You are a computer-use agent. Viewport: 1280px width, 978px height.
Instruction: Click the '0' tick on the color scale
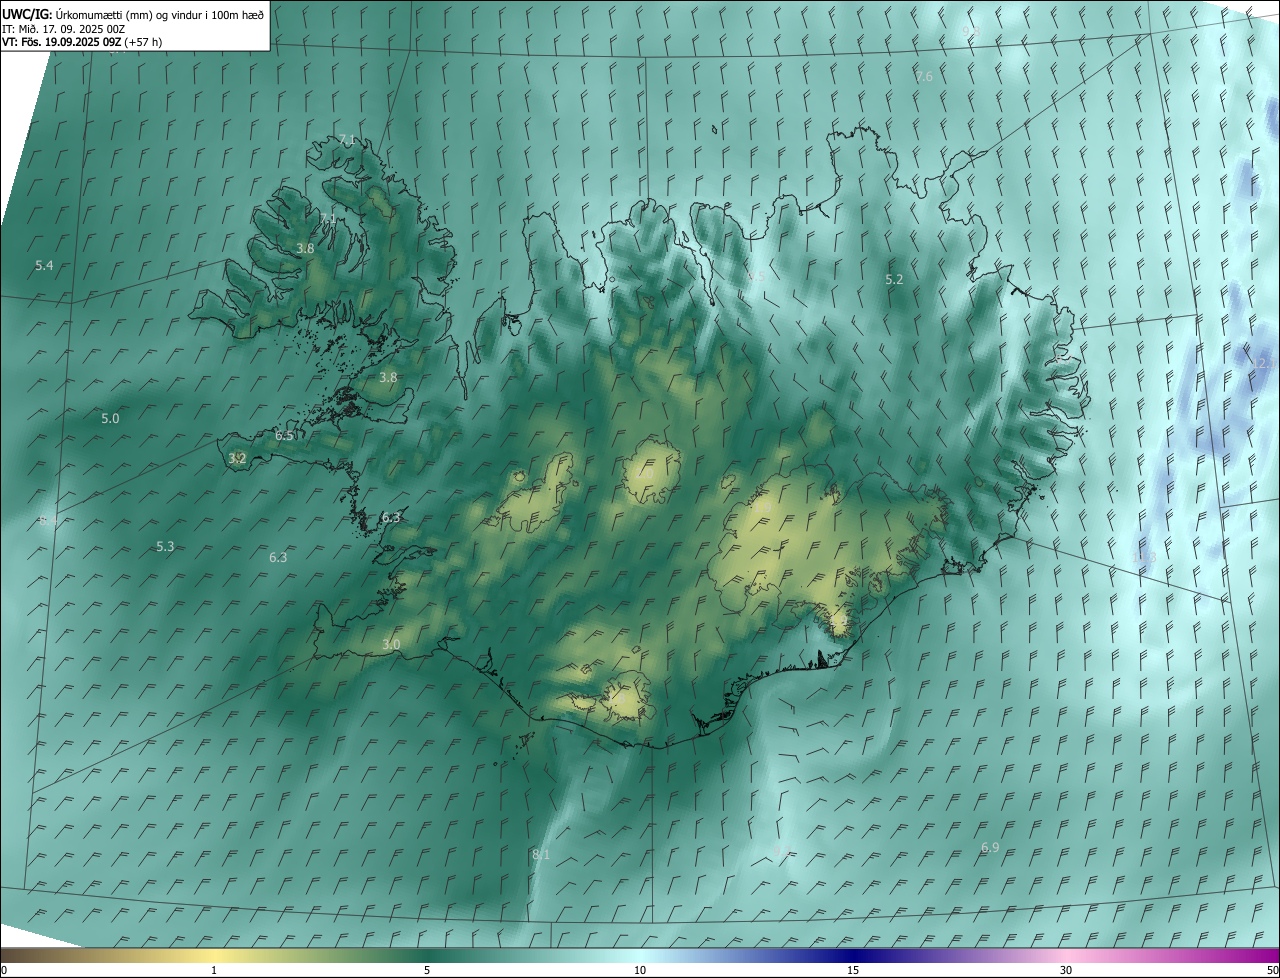3,970
